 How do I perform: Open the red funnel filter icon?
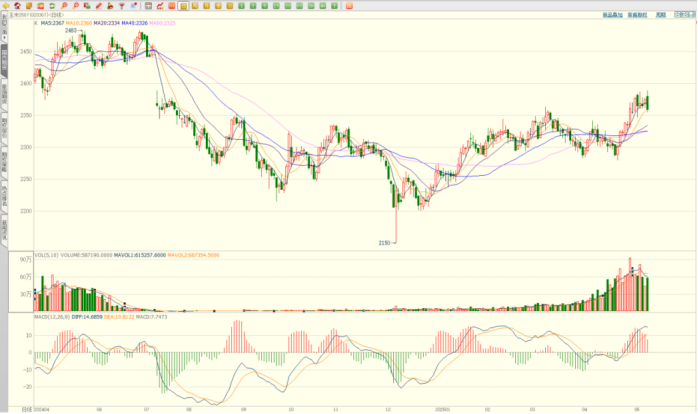[x=122, y=5]
